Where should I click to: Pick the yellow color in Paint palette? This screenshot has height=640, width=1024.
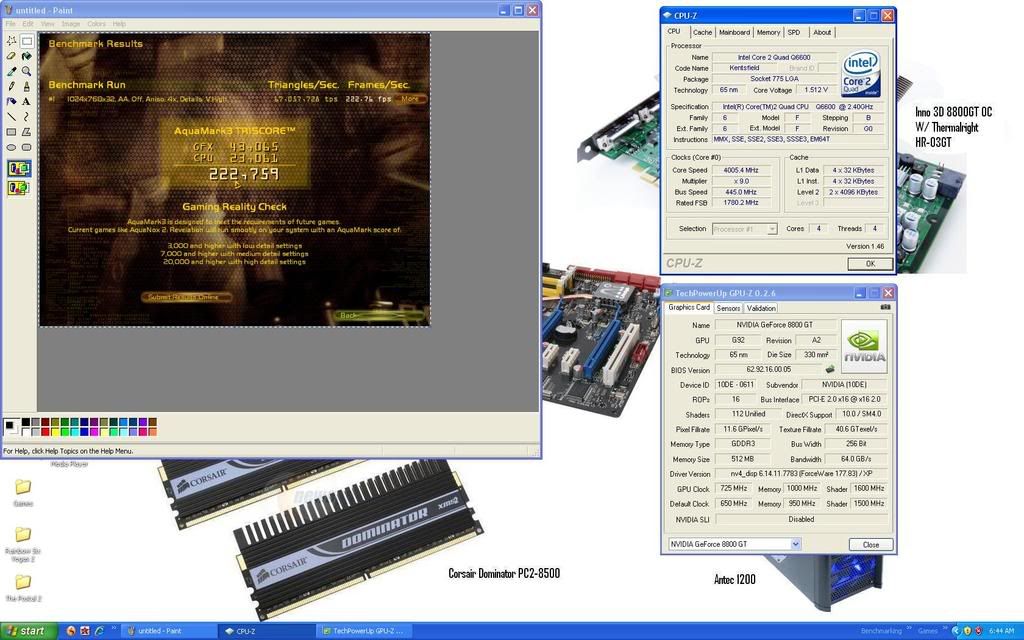(x=55, y=432)
